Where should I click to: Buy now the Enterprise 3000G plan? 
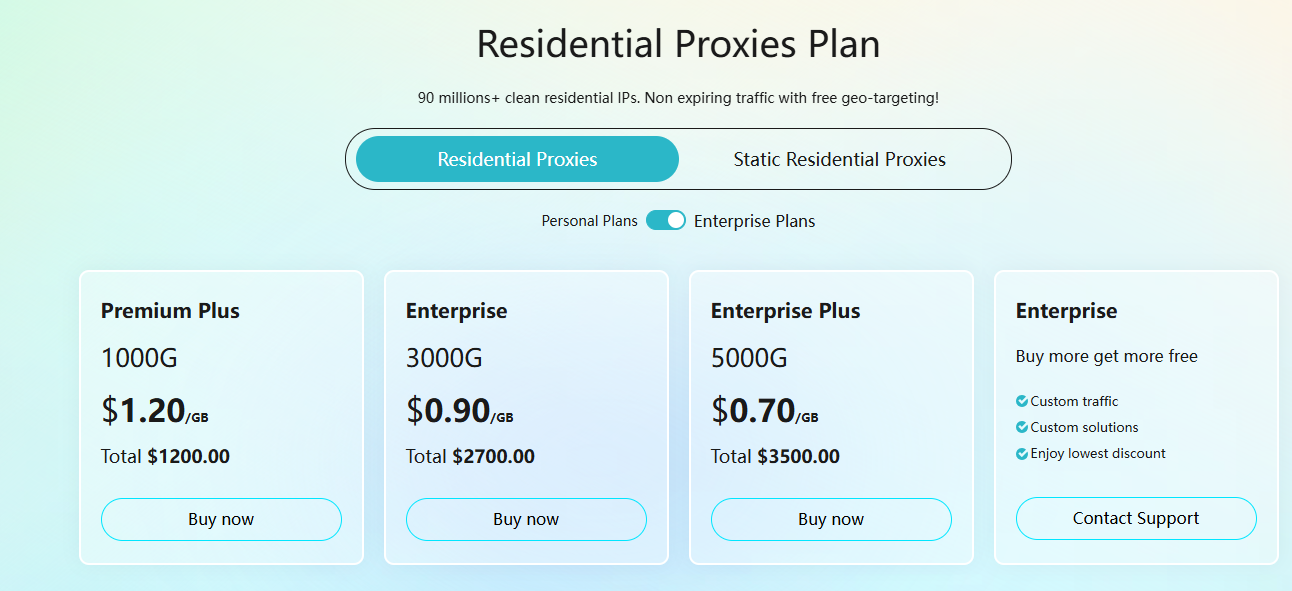(526, 519)
